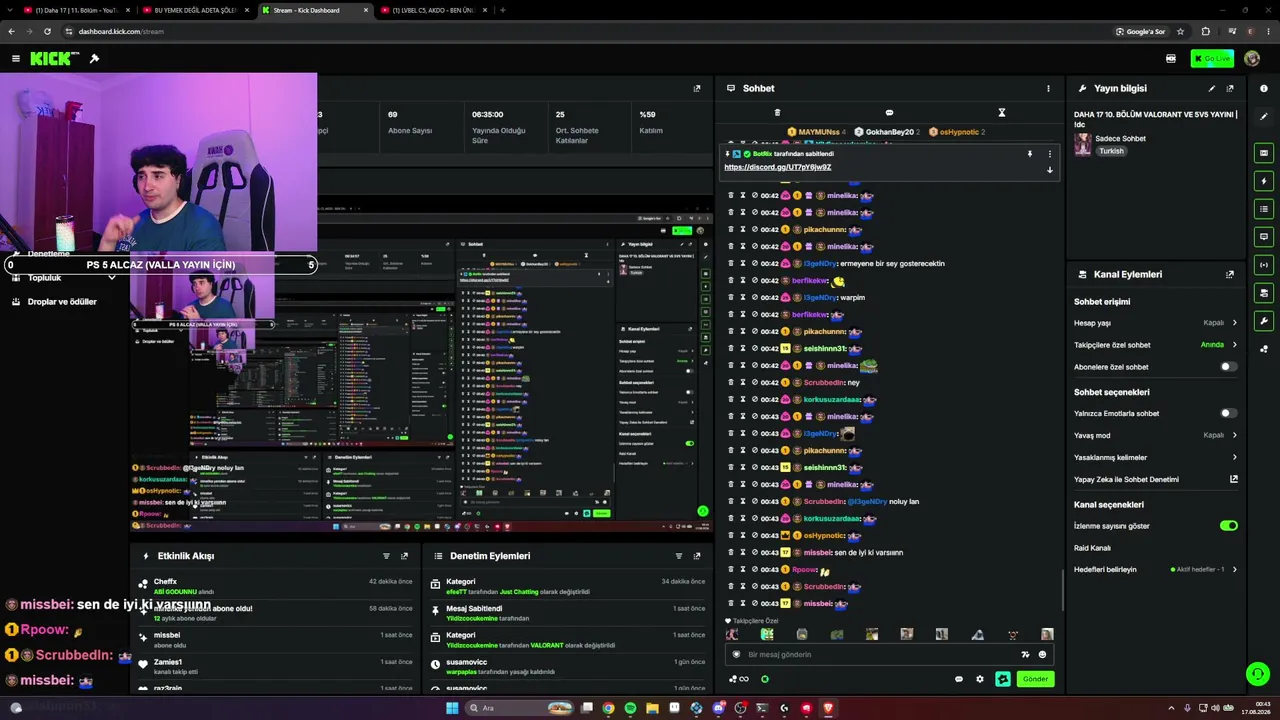Click the list sidebar icon
Screen dimensions: 1280x720
(x=1264, y=209)
